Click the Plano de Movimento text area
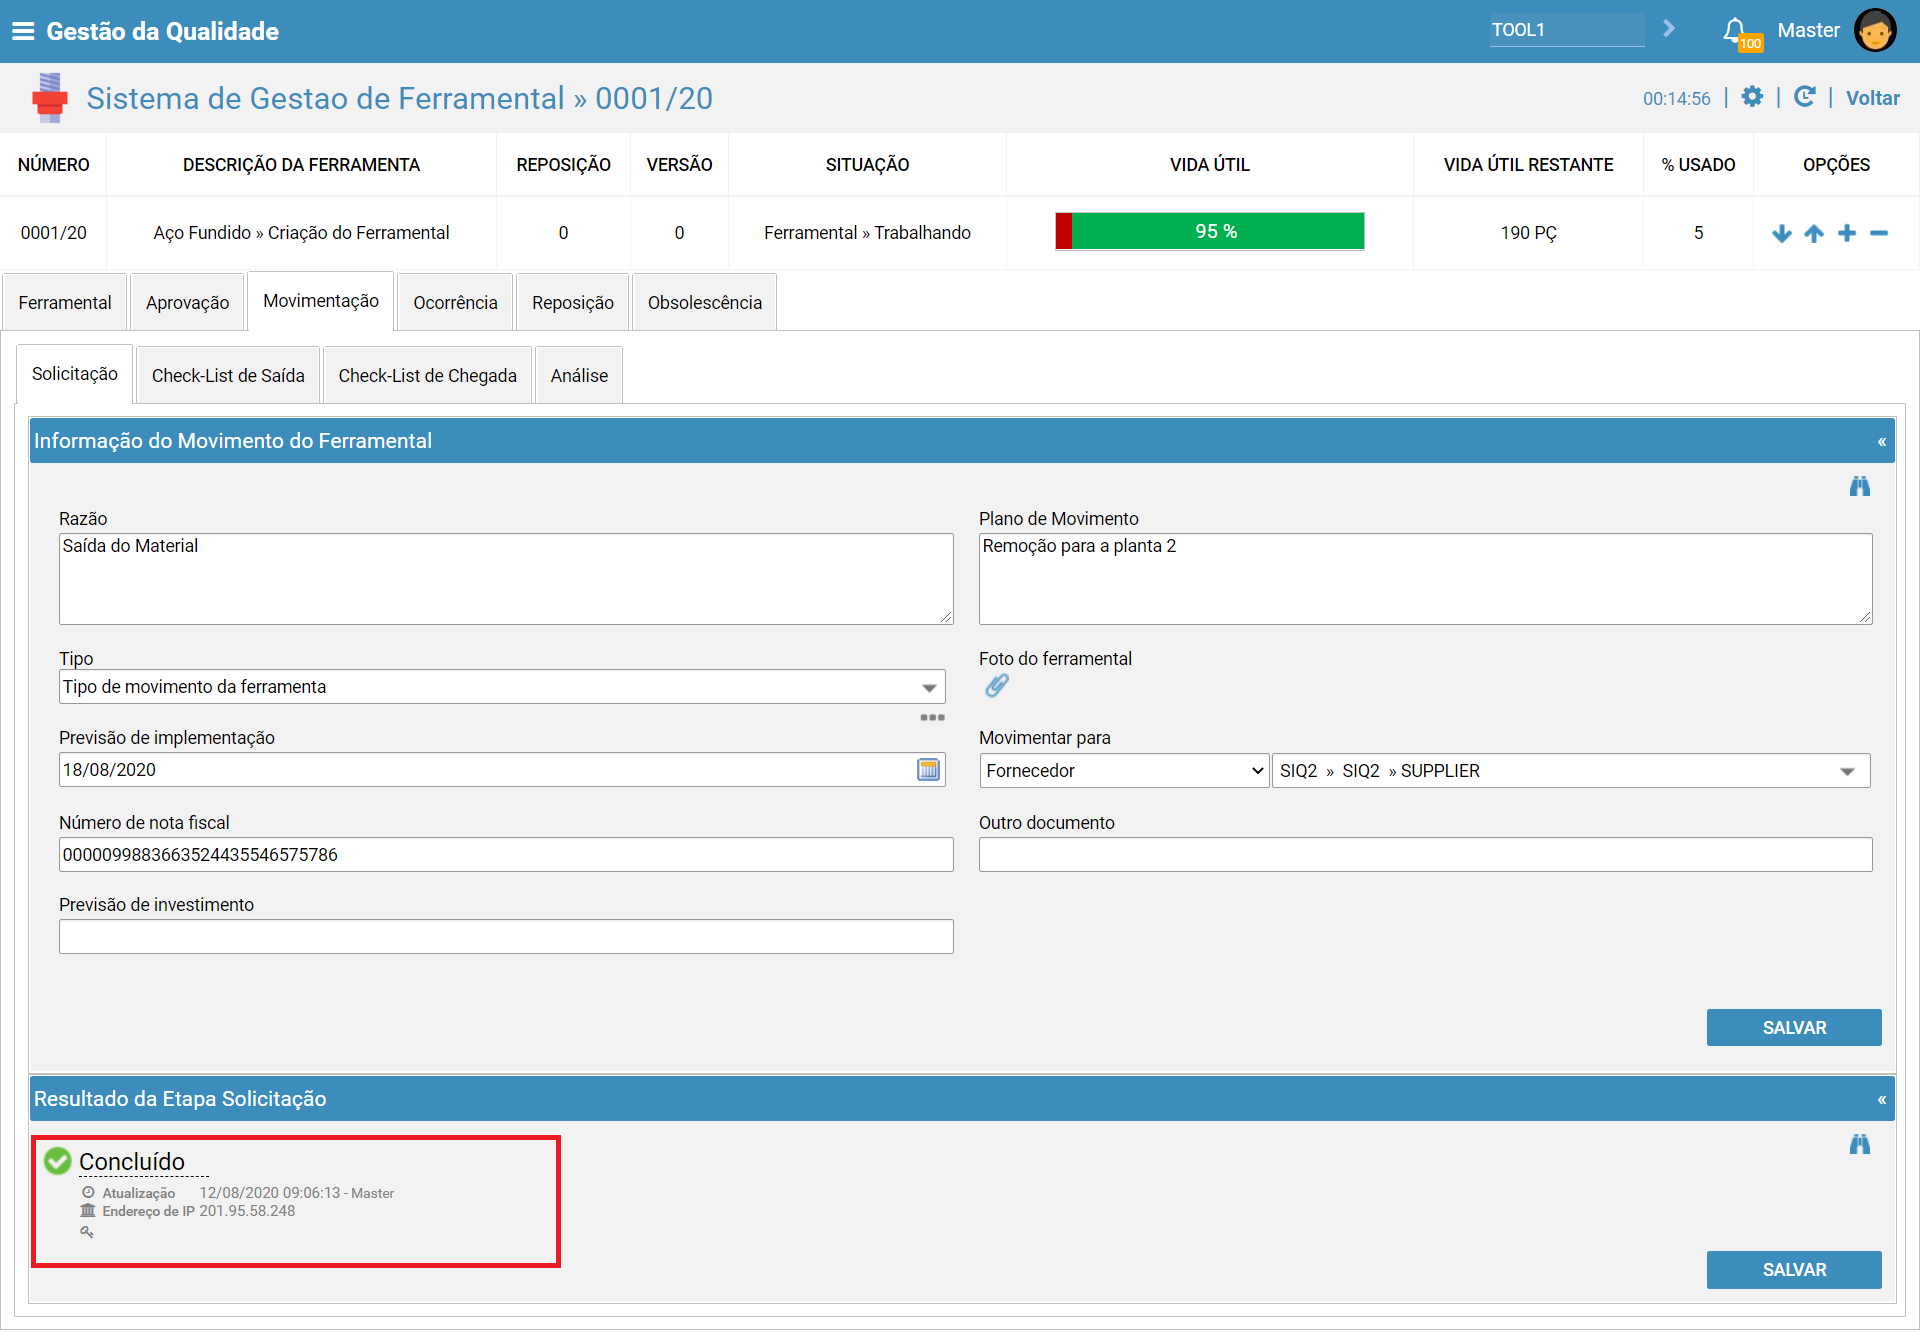Viewport: 1920px width, 1337px height. click(1425, 579)
